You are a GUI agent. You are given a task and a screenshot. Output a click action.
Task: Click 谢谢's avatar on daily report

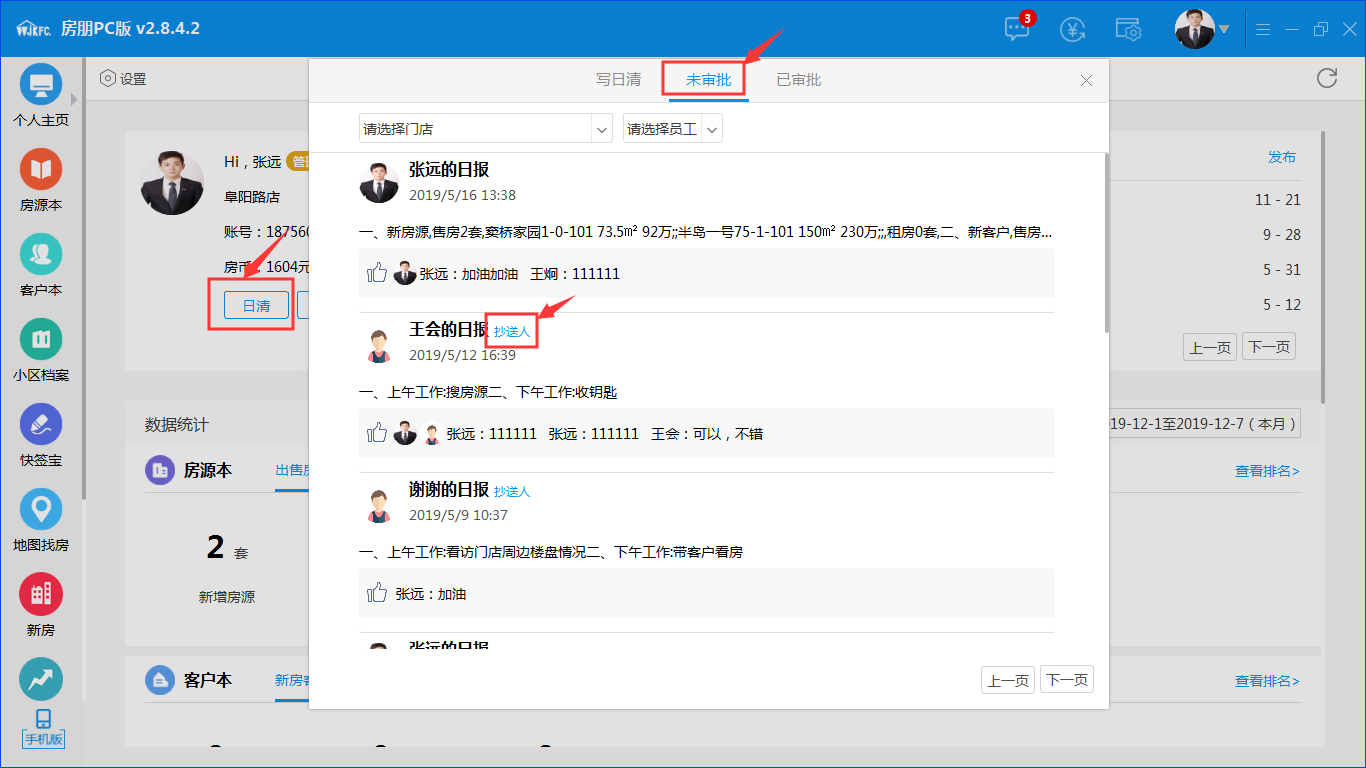[379, 505]
